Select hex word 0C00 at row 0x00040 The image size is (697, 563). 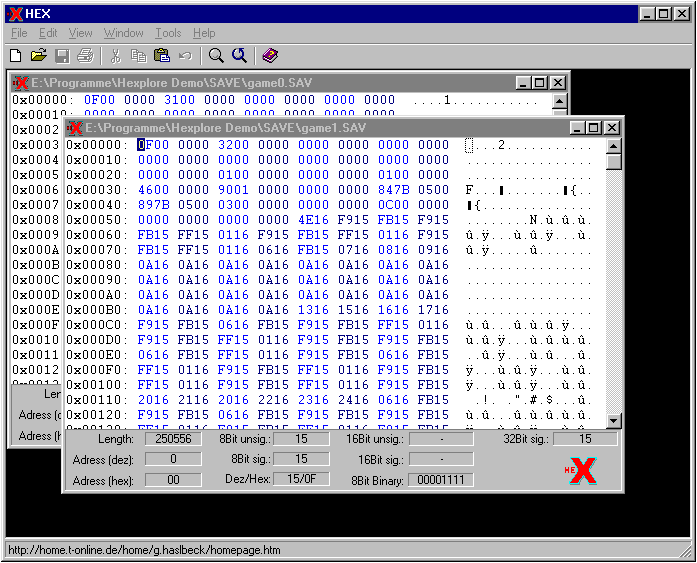pyautogui.click(x=393, y=205)
